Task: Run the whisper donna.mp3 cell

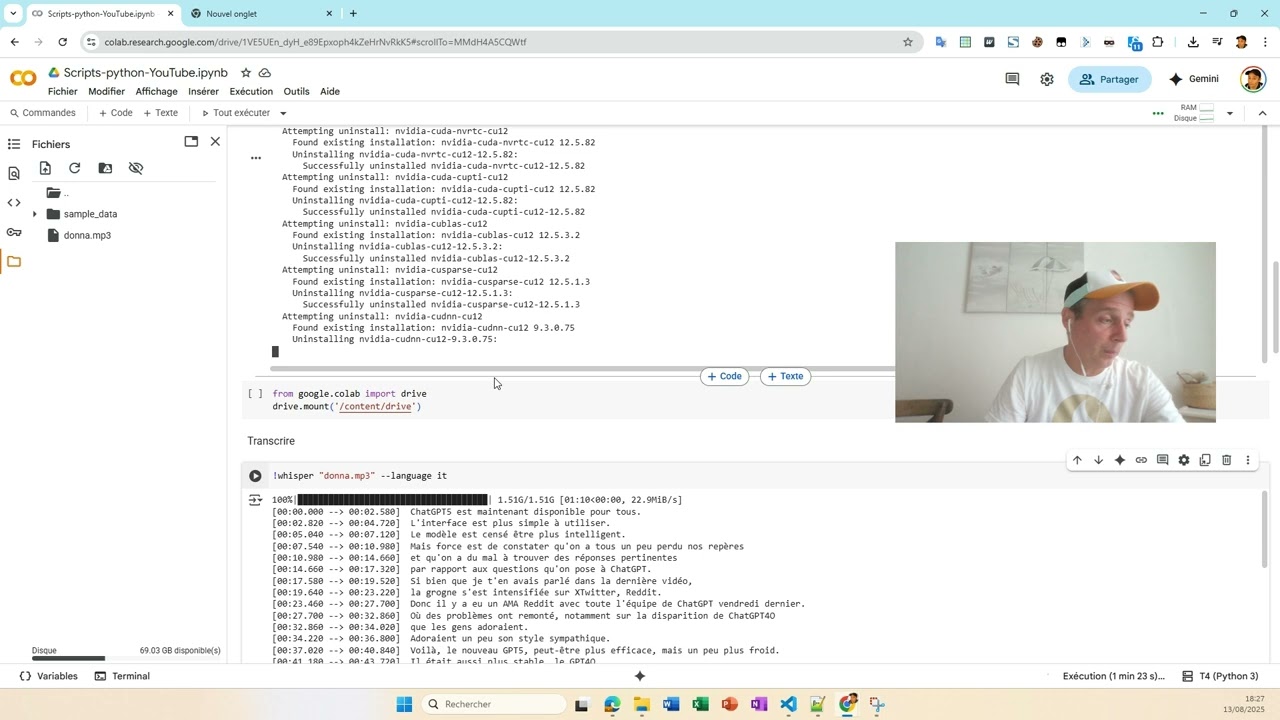Action: (255, 476)
